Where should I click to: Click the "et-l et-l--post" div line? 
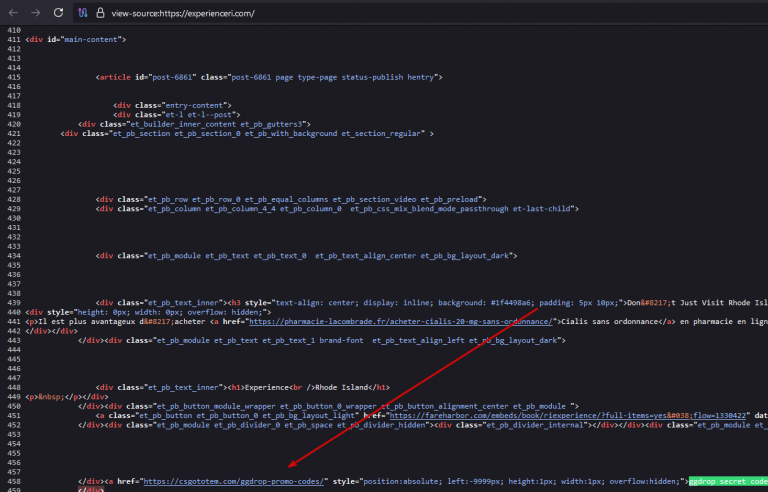pos(177,115)
